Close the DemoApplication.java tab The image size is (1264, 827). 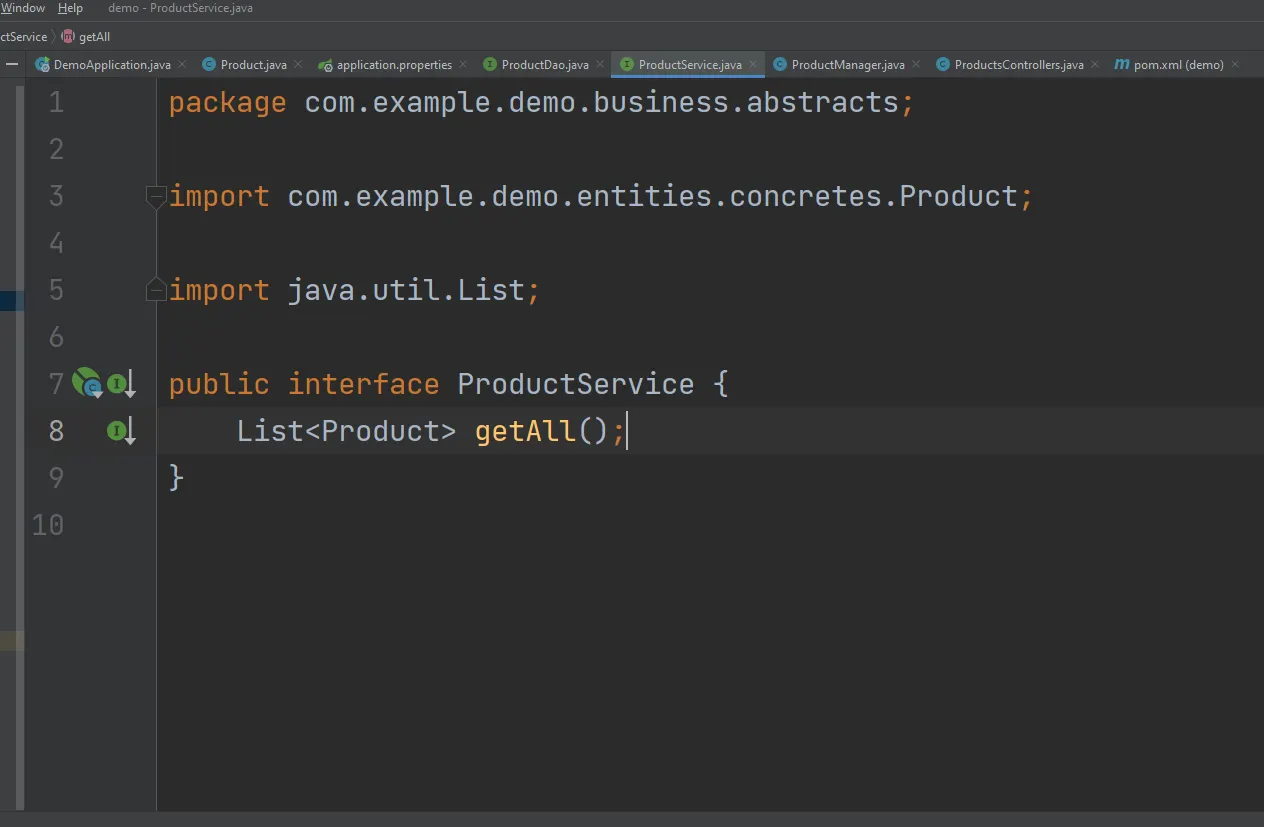[x=182, y=65]
